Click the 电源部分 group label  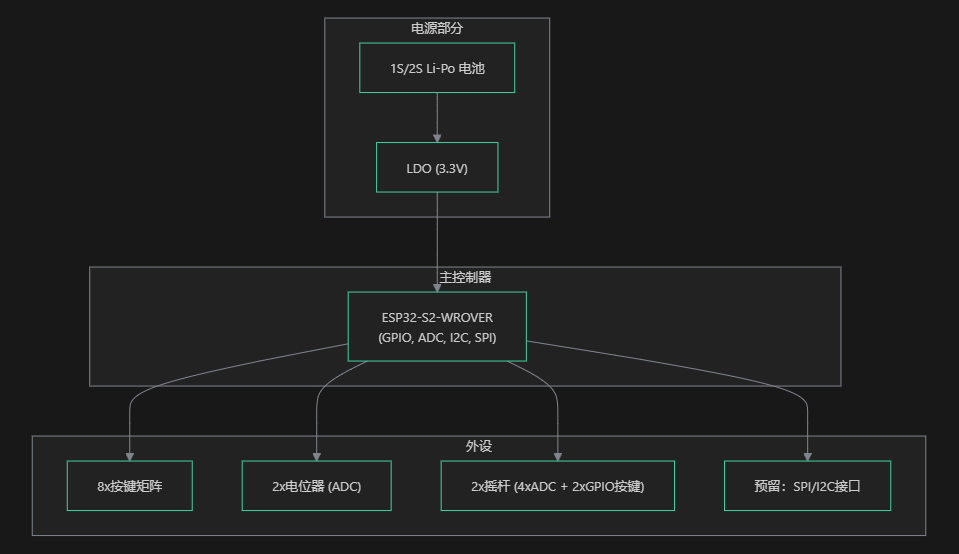(x=437, y=29)
